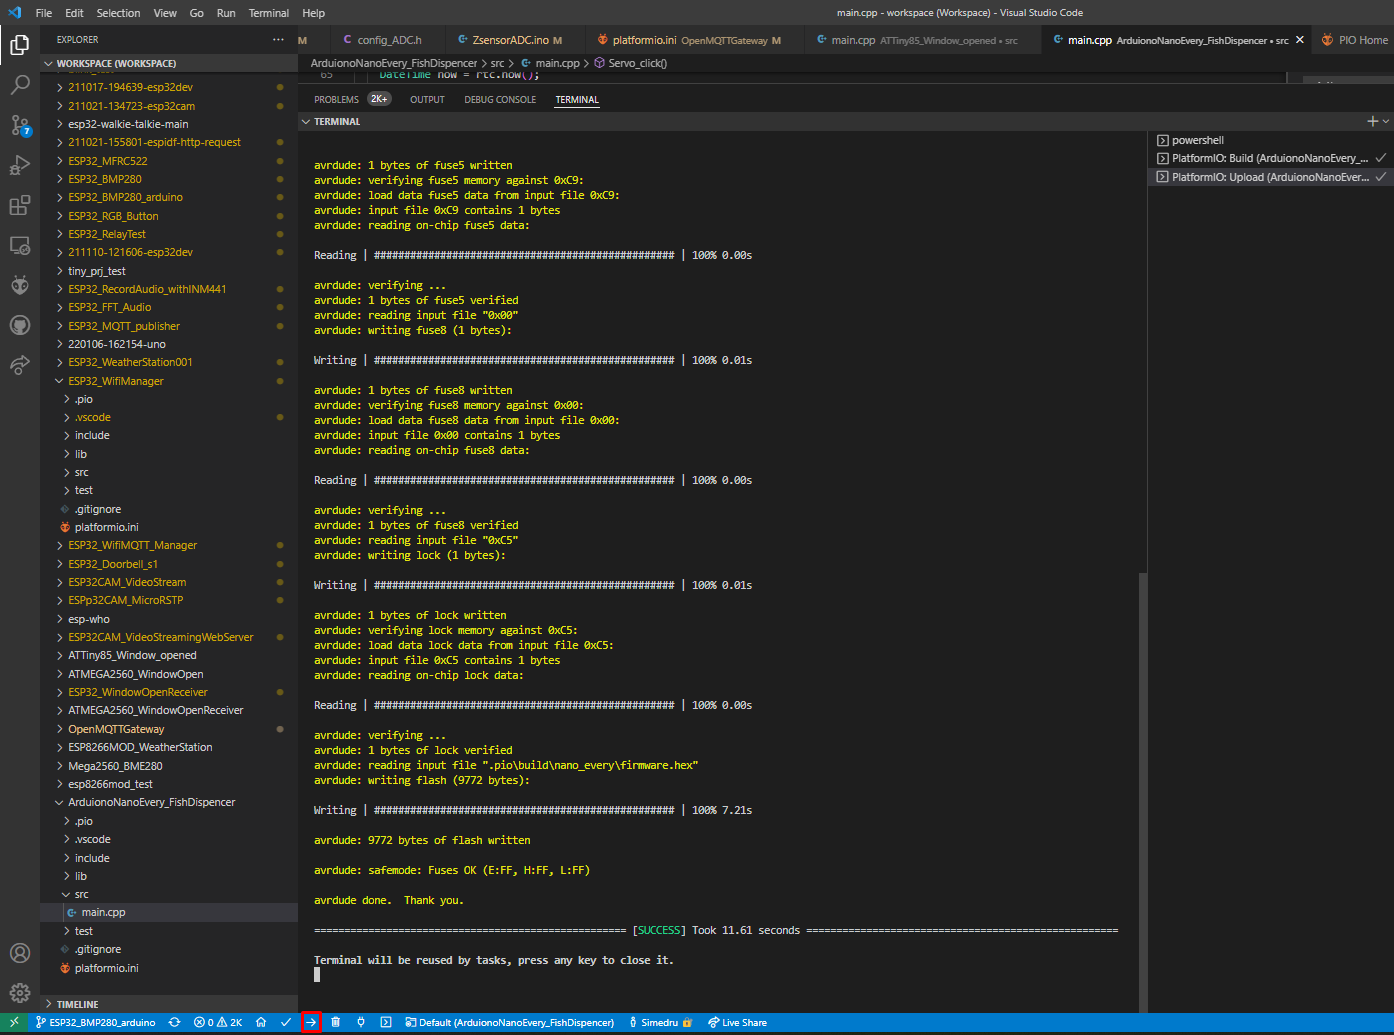Viewport: 1394px width, 1035px height.
Task: Switch to the DEBUG CONSOLE panel tab
Action: click(500, 99)
